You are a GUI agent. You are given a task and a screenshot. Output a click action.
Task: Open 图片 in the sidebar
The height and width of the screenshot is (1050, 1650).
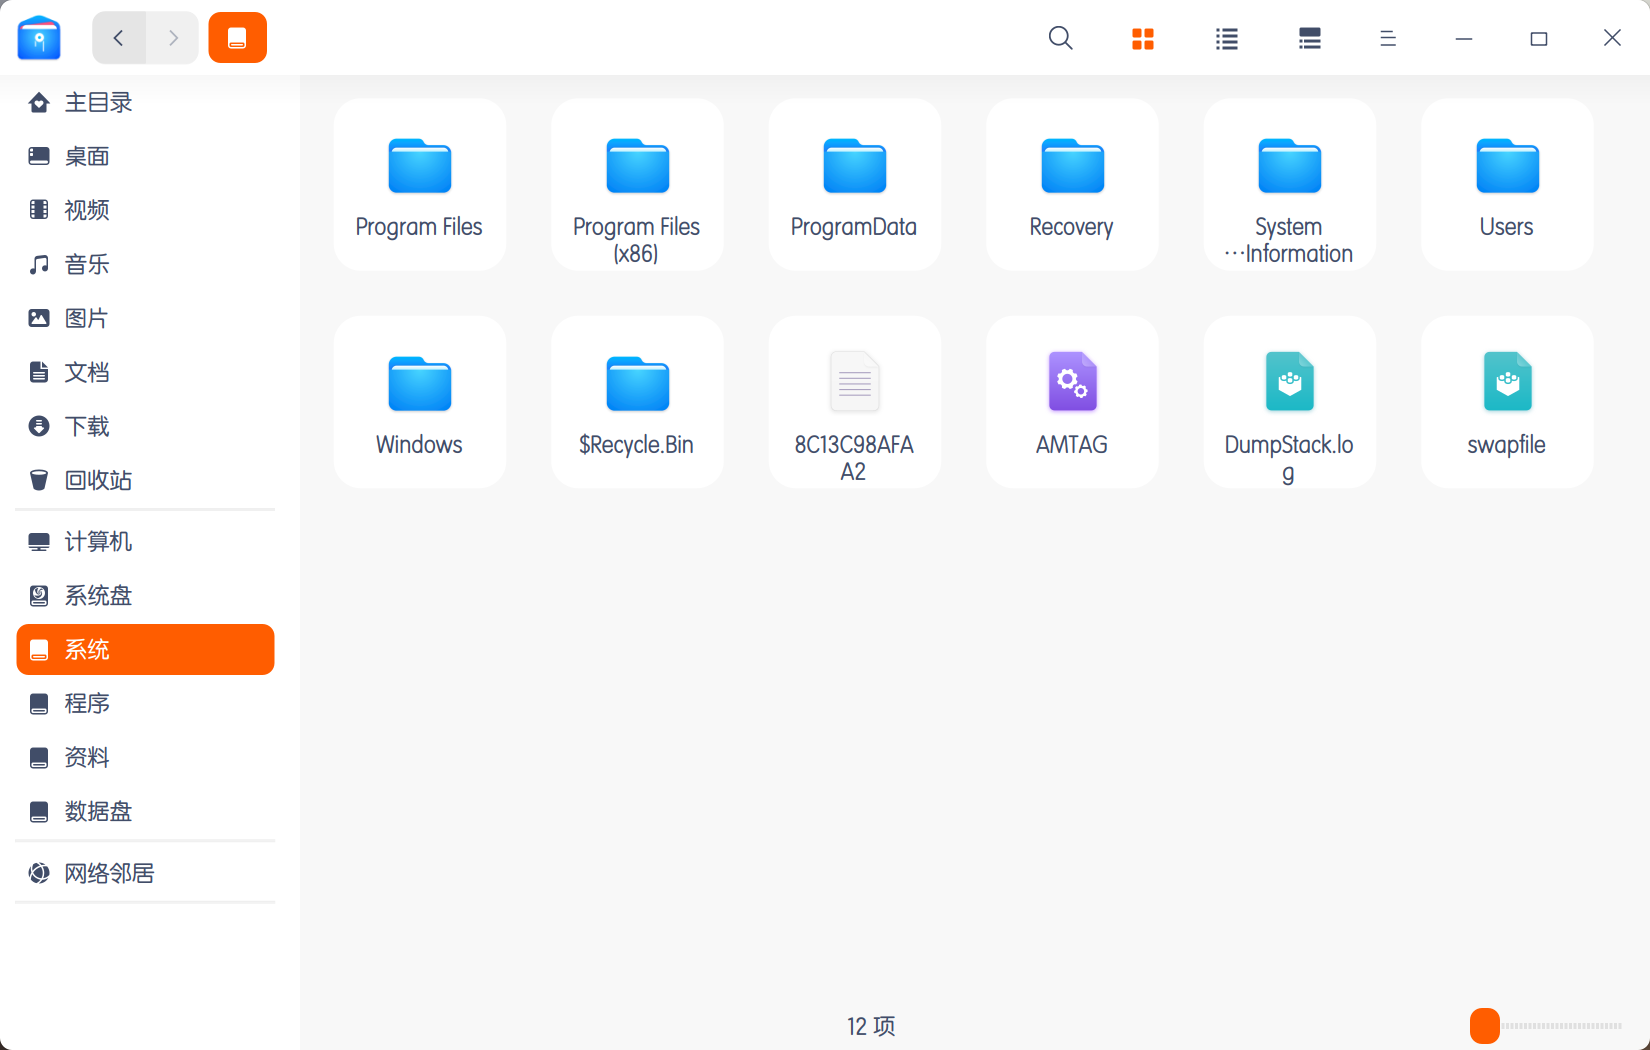tap(145, 318)
